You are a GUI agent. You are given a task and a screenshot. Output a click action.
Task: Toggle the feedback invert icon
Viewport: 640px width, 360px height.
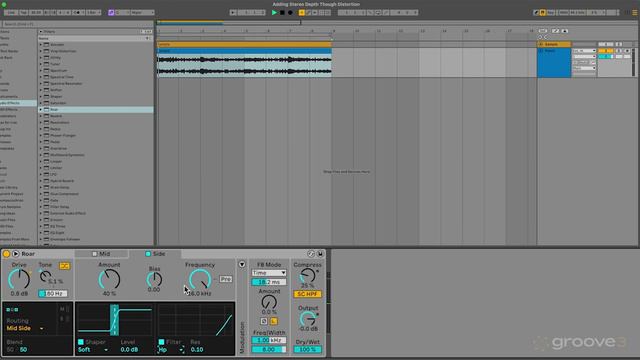click(264, 321)
